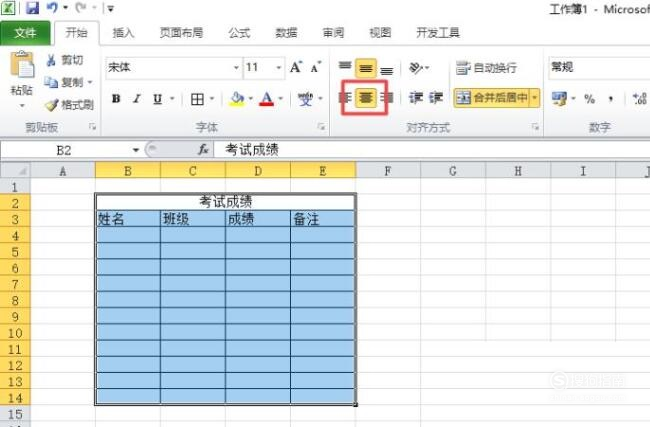Open the 公式 (Formulas) tab

point(239,33)
